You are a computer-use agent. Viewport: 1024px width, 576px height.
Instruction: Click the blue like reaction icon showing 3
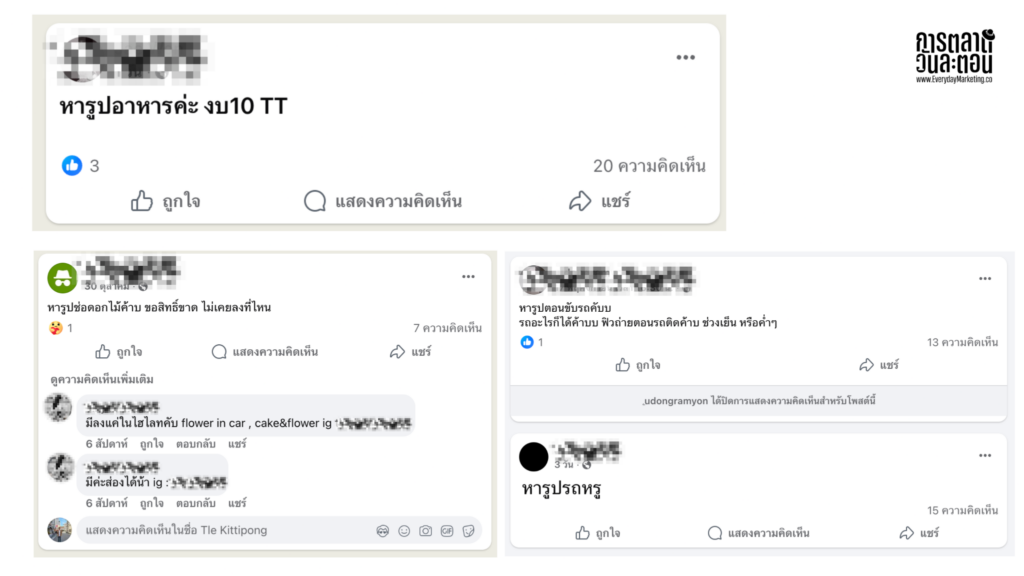pyautogui.click(x=72, y=165)
